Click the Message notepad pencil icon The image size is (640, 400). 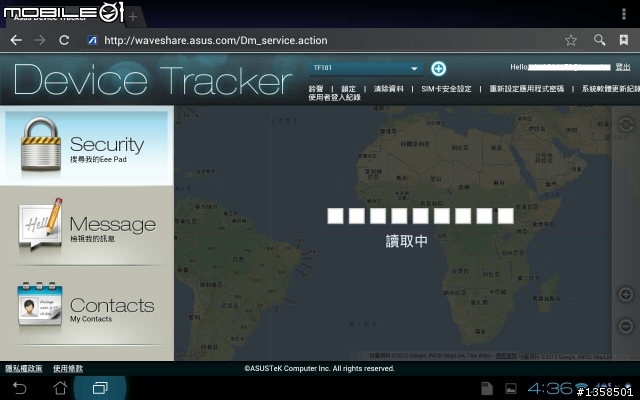pos(40,224)
